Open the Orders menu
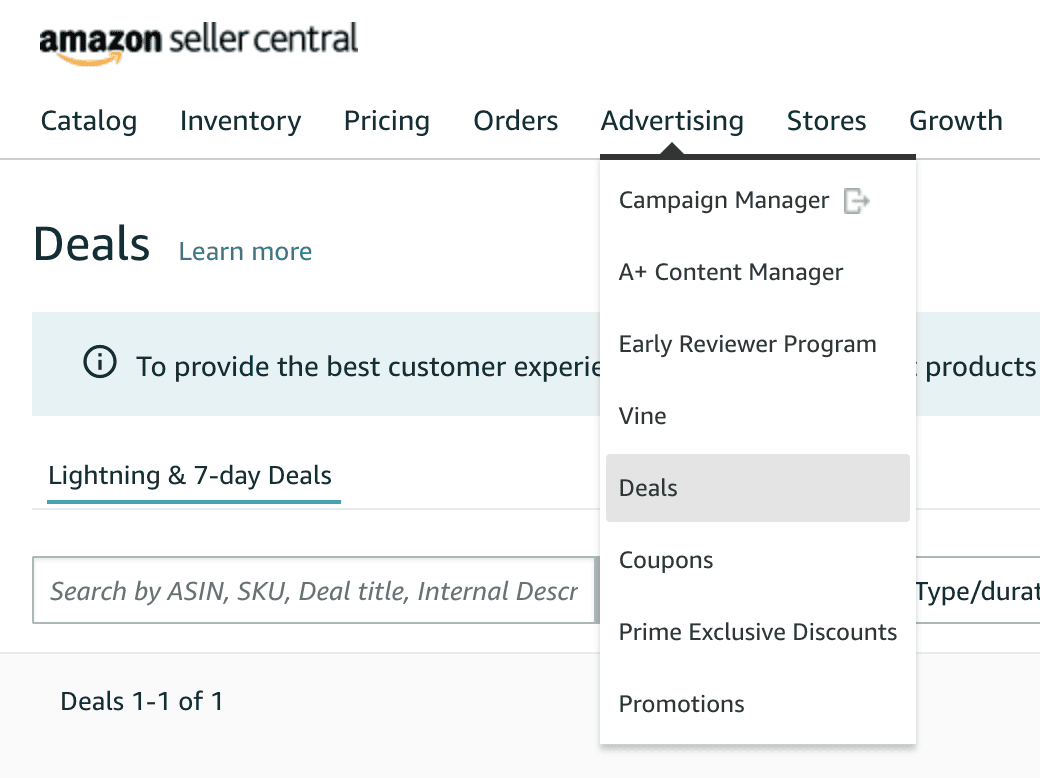Screen dimensions: 1040x778 [515, 121]
